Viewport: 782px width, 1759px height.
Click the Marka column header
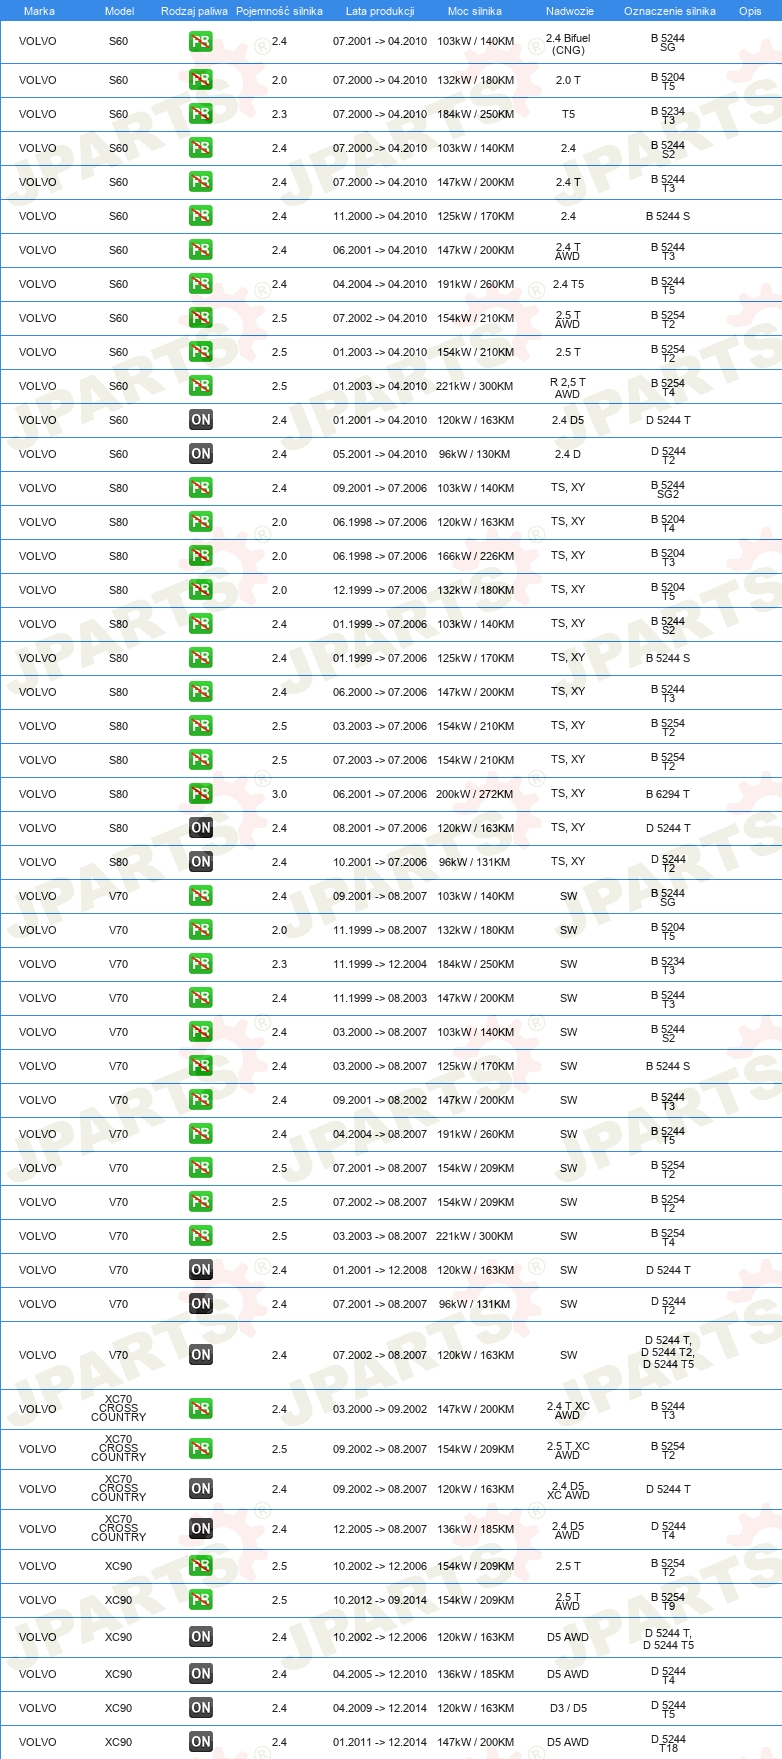coord(39,11)
